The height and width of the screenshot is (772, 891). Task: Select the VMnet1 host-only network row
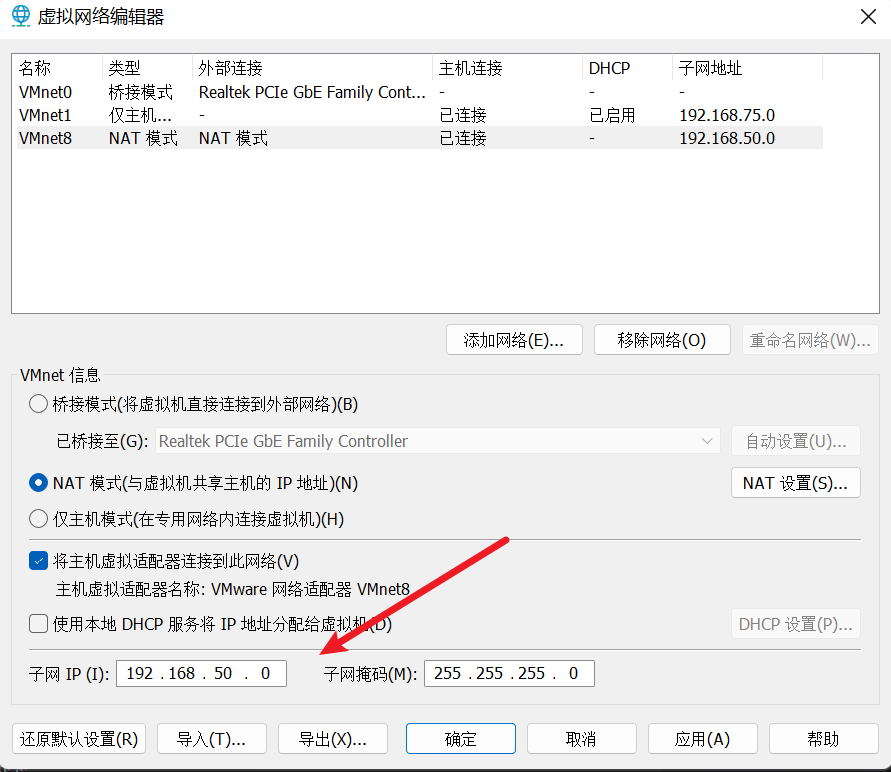[x=46, y=115]
